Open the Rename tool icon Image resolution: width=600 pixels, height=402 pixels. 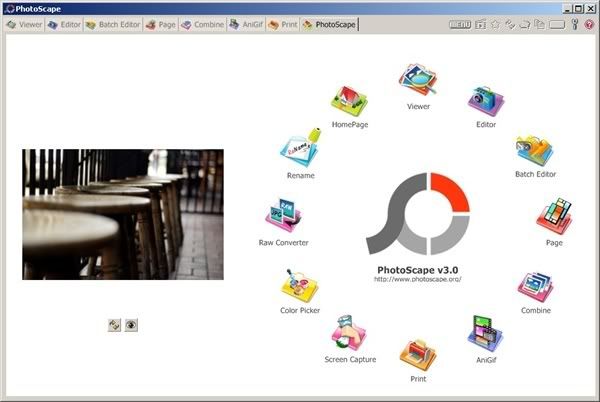coord(300,148)
